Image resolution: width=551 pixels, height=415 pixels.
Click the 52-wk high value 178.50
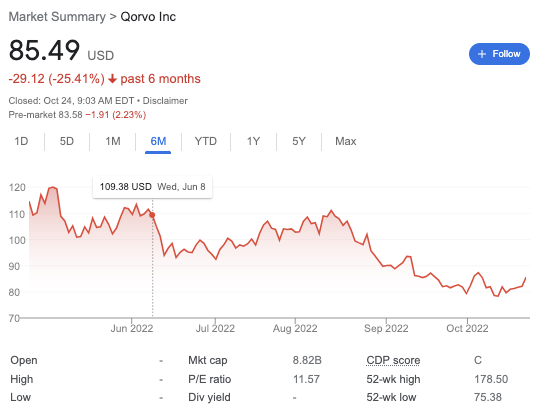pyautogui.click(x=491, y=379)
